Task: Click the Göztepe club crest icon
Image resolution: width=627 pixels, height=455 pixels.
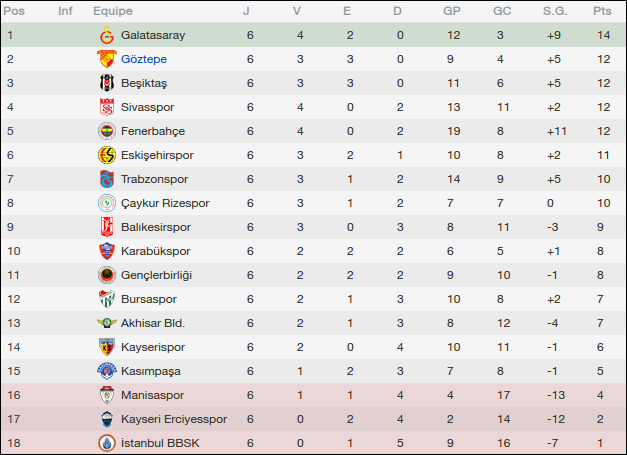Action: click(106, 59)
